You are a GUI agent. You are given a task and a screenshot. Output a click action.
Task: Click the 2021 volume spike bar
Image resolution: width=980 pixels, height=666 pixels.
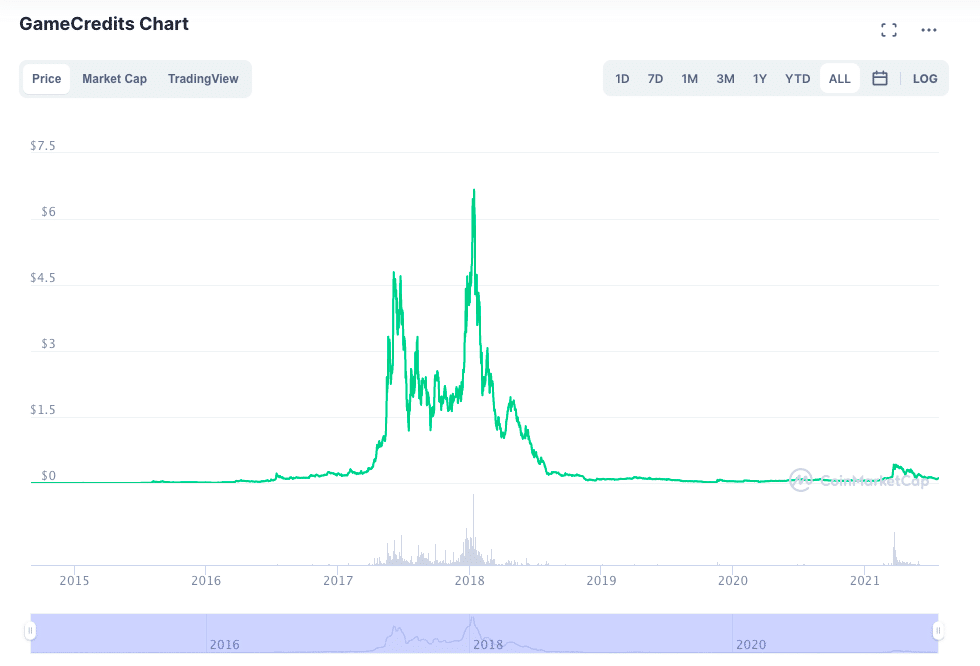click(894, 549)
